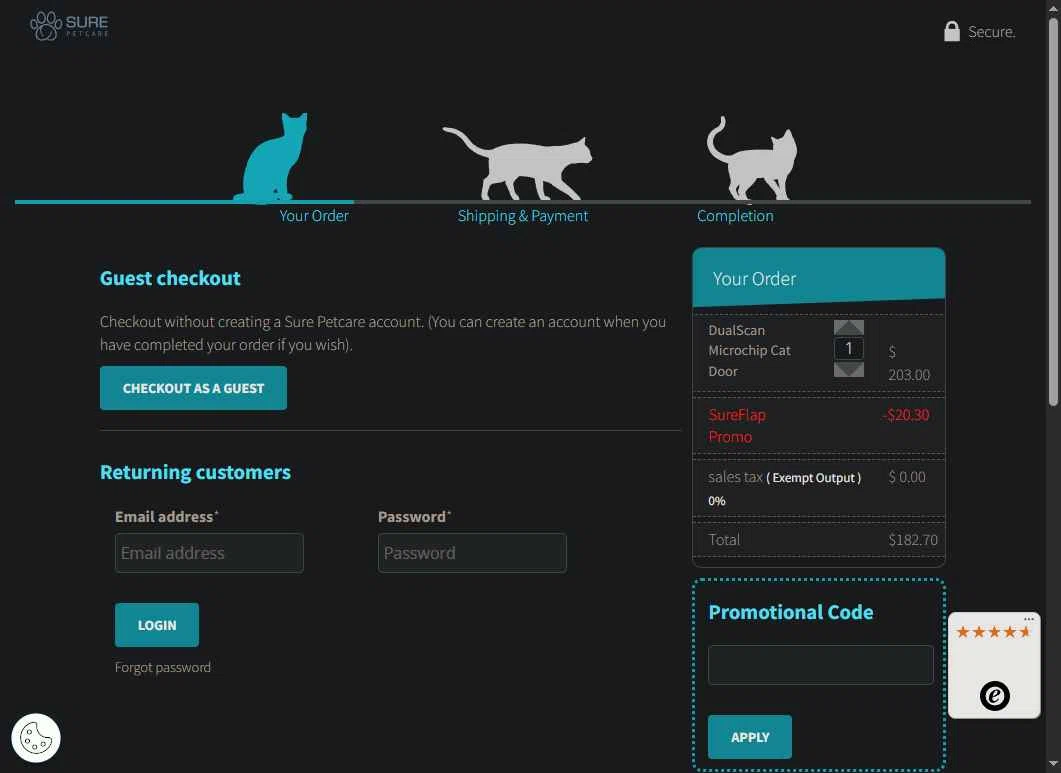Select the Completion step

click(735, 216)
